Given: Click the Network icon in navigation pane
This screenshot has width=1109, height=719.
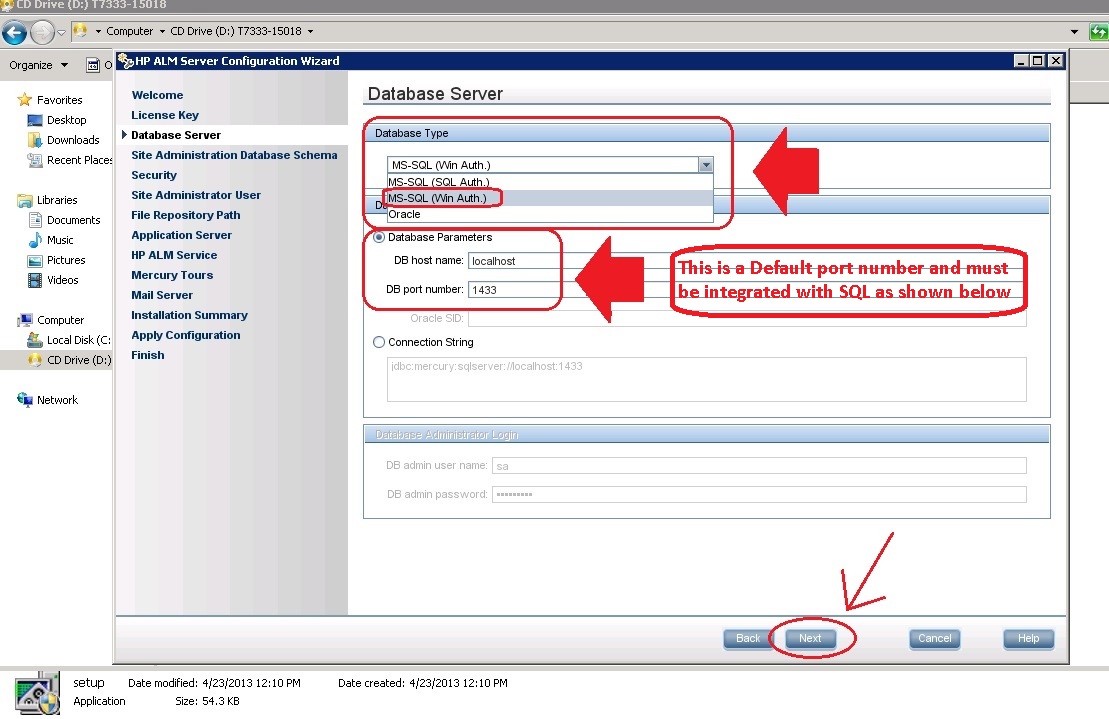Looking at the screenshot, I should (25, 399).
